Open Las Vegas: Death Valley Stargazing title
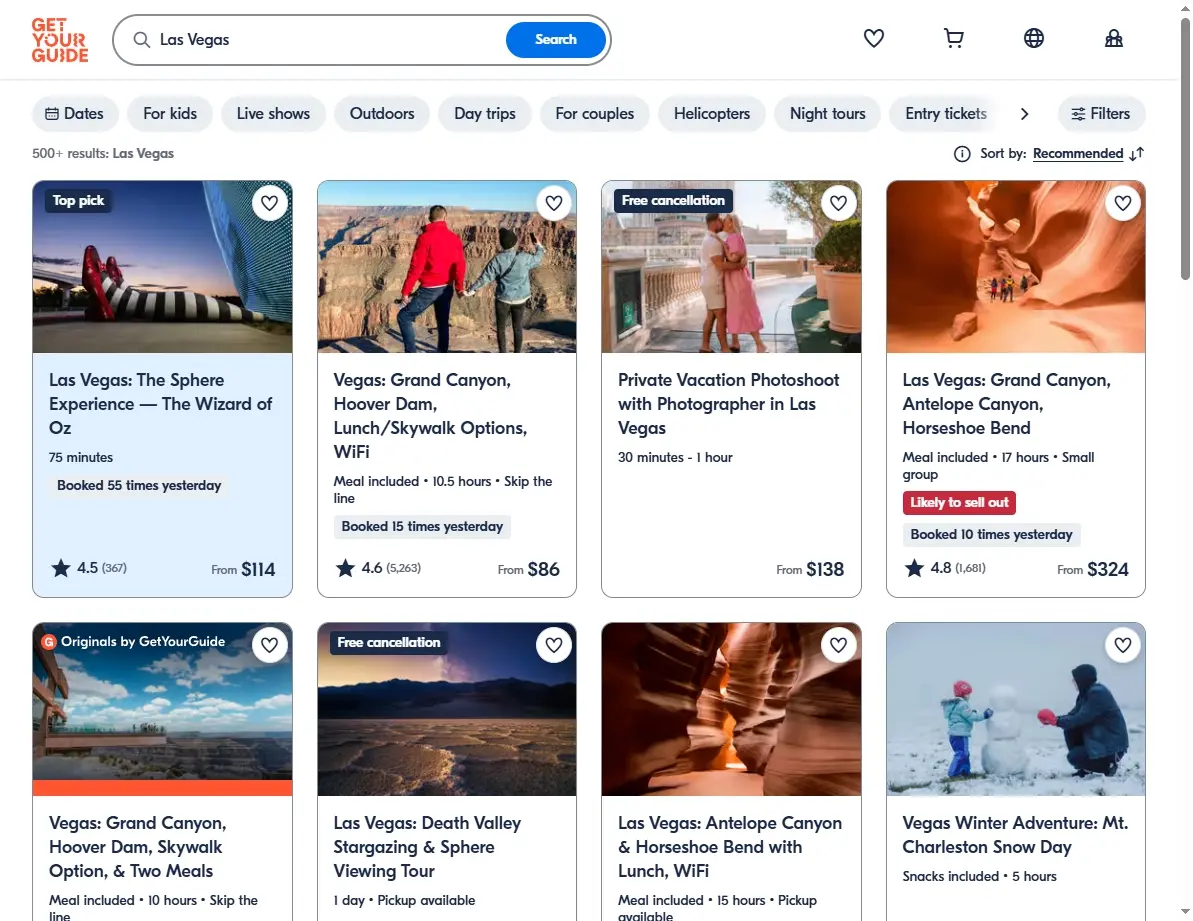Viewport: 1193px width, 921px height. pyautogui.click(x=427, y=846)
